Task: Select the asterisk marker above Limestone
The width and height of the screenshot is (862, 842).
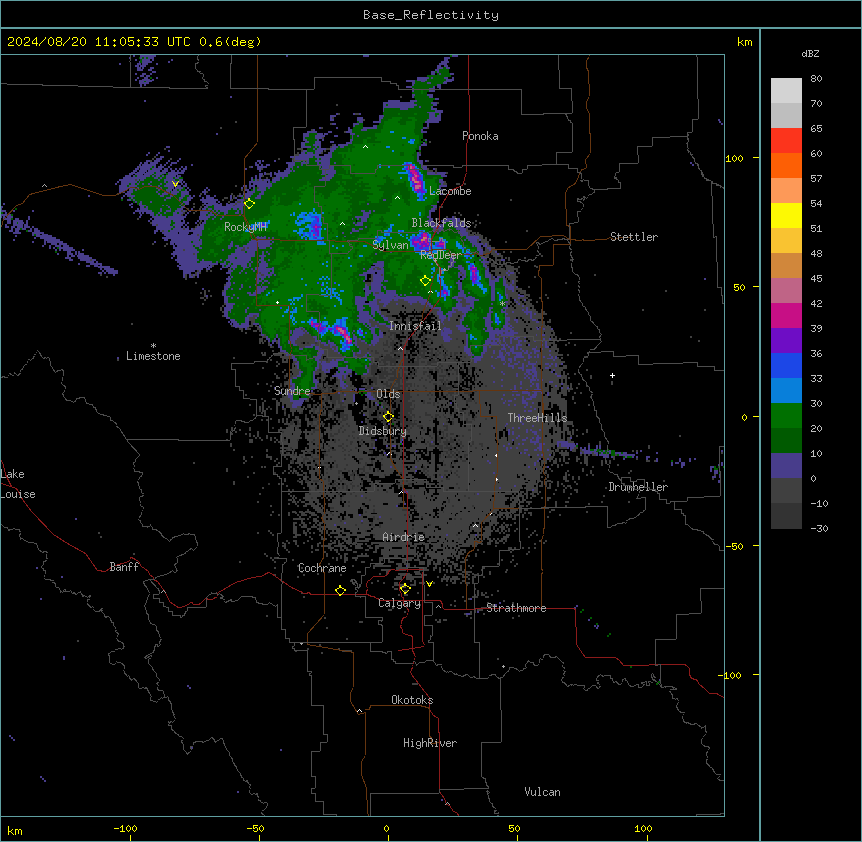Action: click(x=153, y=346)
